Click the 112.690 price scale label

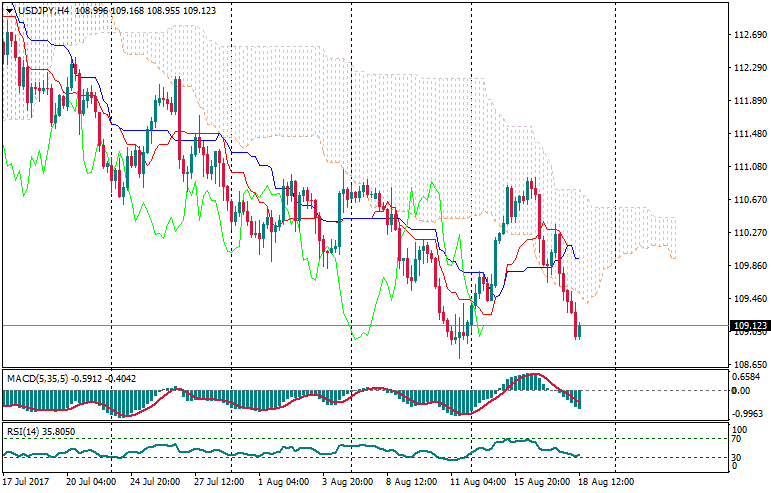[x=748, y=35]
